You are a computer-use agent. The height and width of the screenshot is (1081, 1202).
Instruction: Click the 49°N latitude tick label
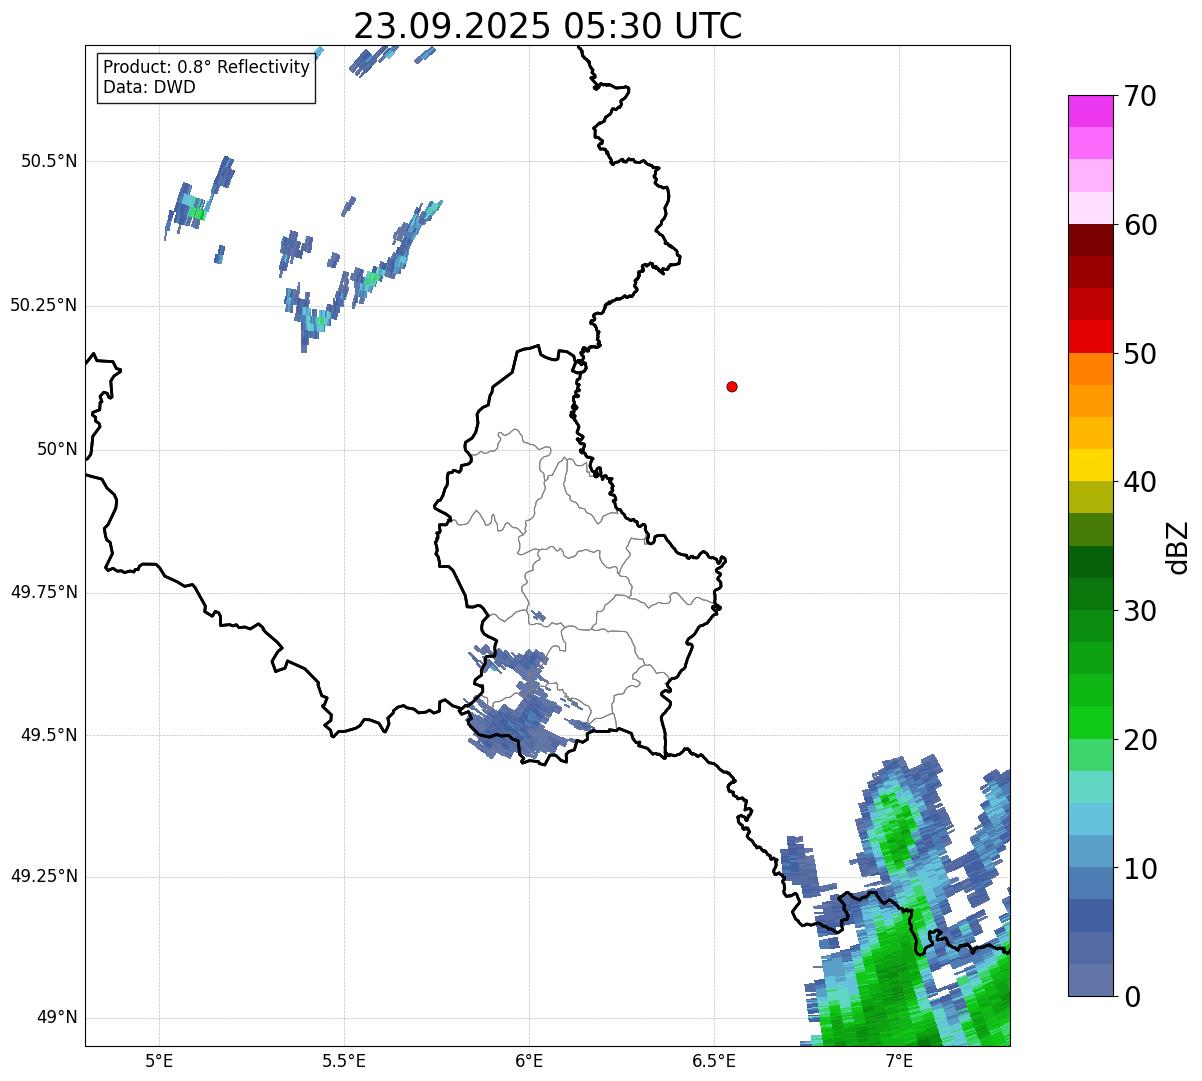click(x=57, y=1018)
